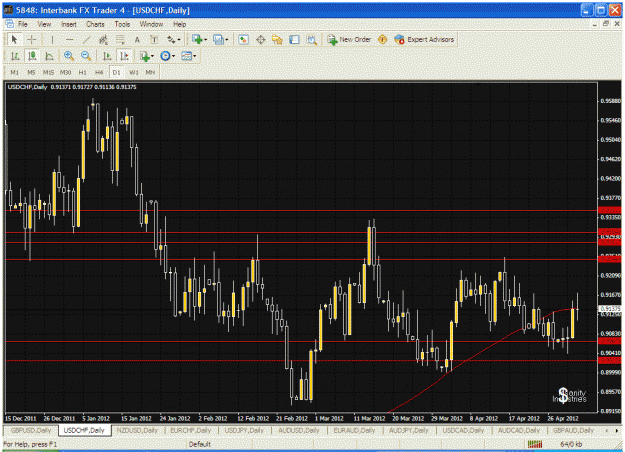Toggle Chart Shift from right border
This screenshot has width=625, height=452.
pyautogui.click(x=124, y=56)
